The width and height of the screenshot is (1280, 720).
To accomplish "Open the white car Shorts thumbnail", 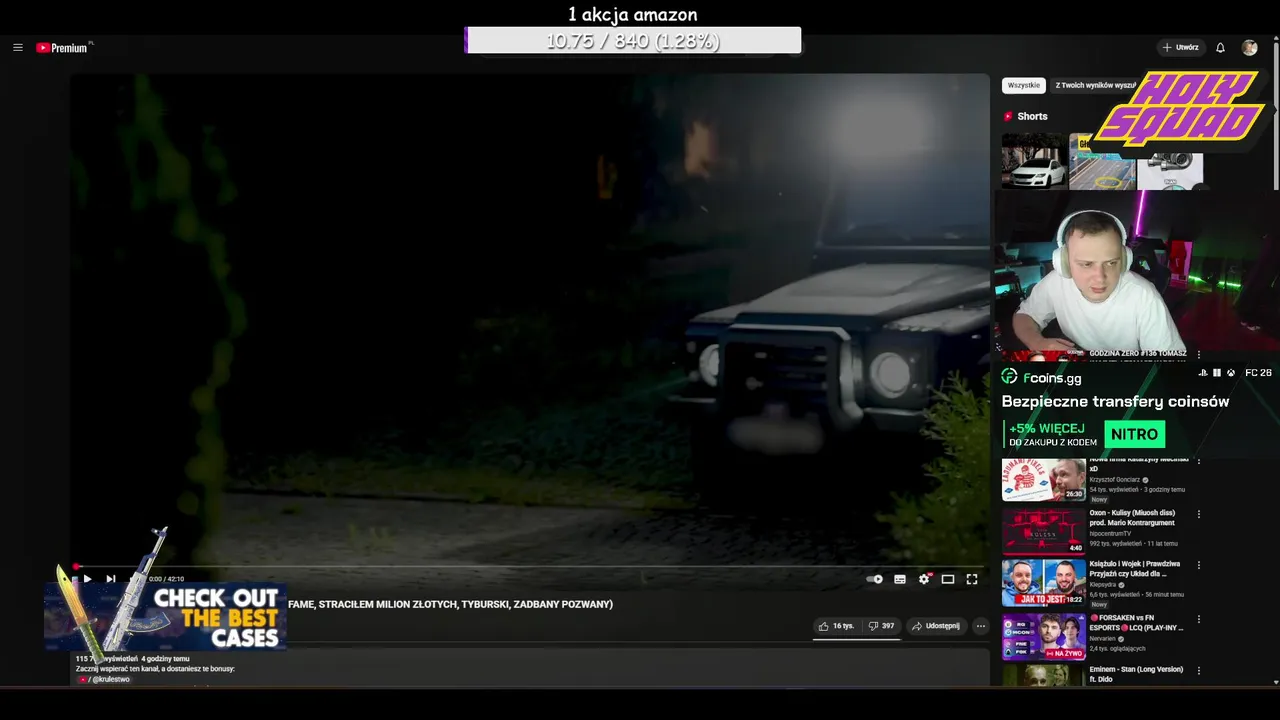I will (x=1034, y=161).
